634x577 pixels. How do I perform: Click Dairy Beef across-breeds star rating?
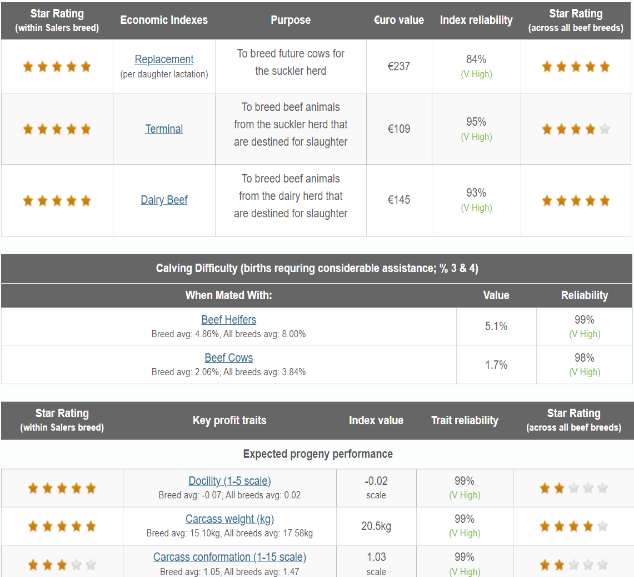click(x=576, y=201)
